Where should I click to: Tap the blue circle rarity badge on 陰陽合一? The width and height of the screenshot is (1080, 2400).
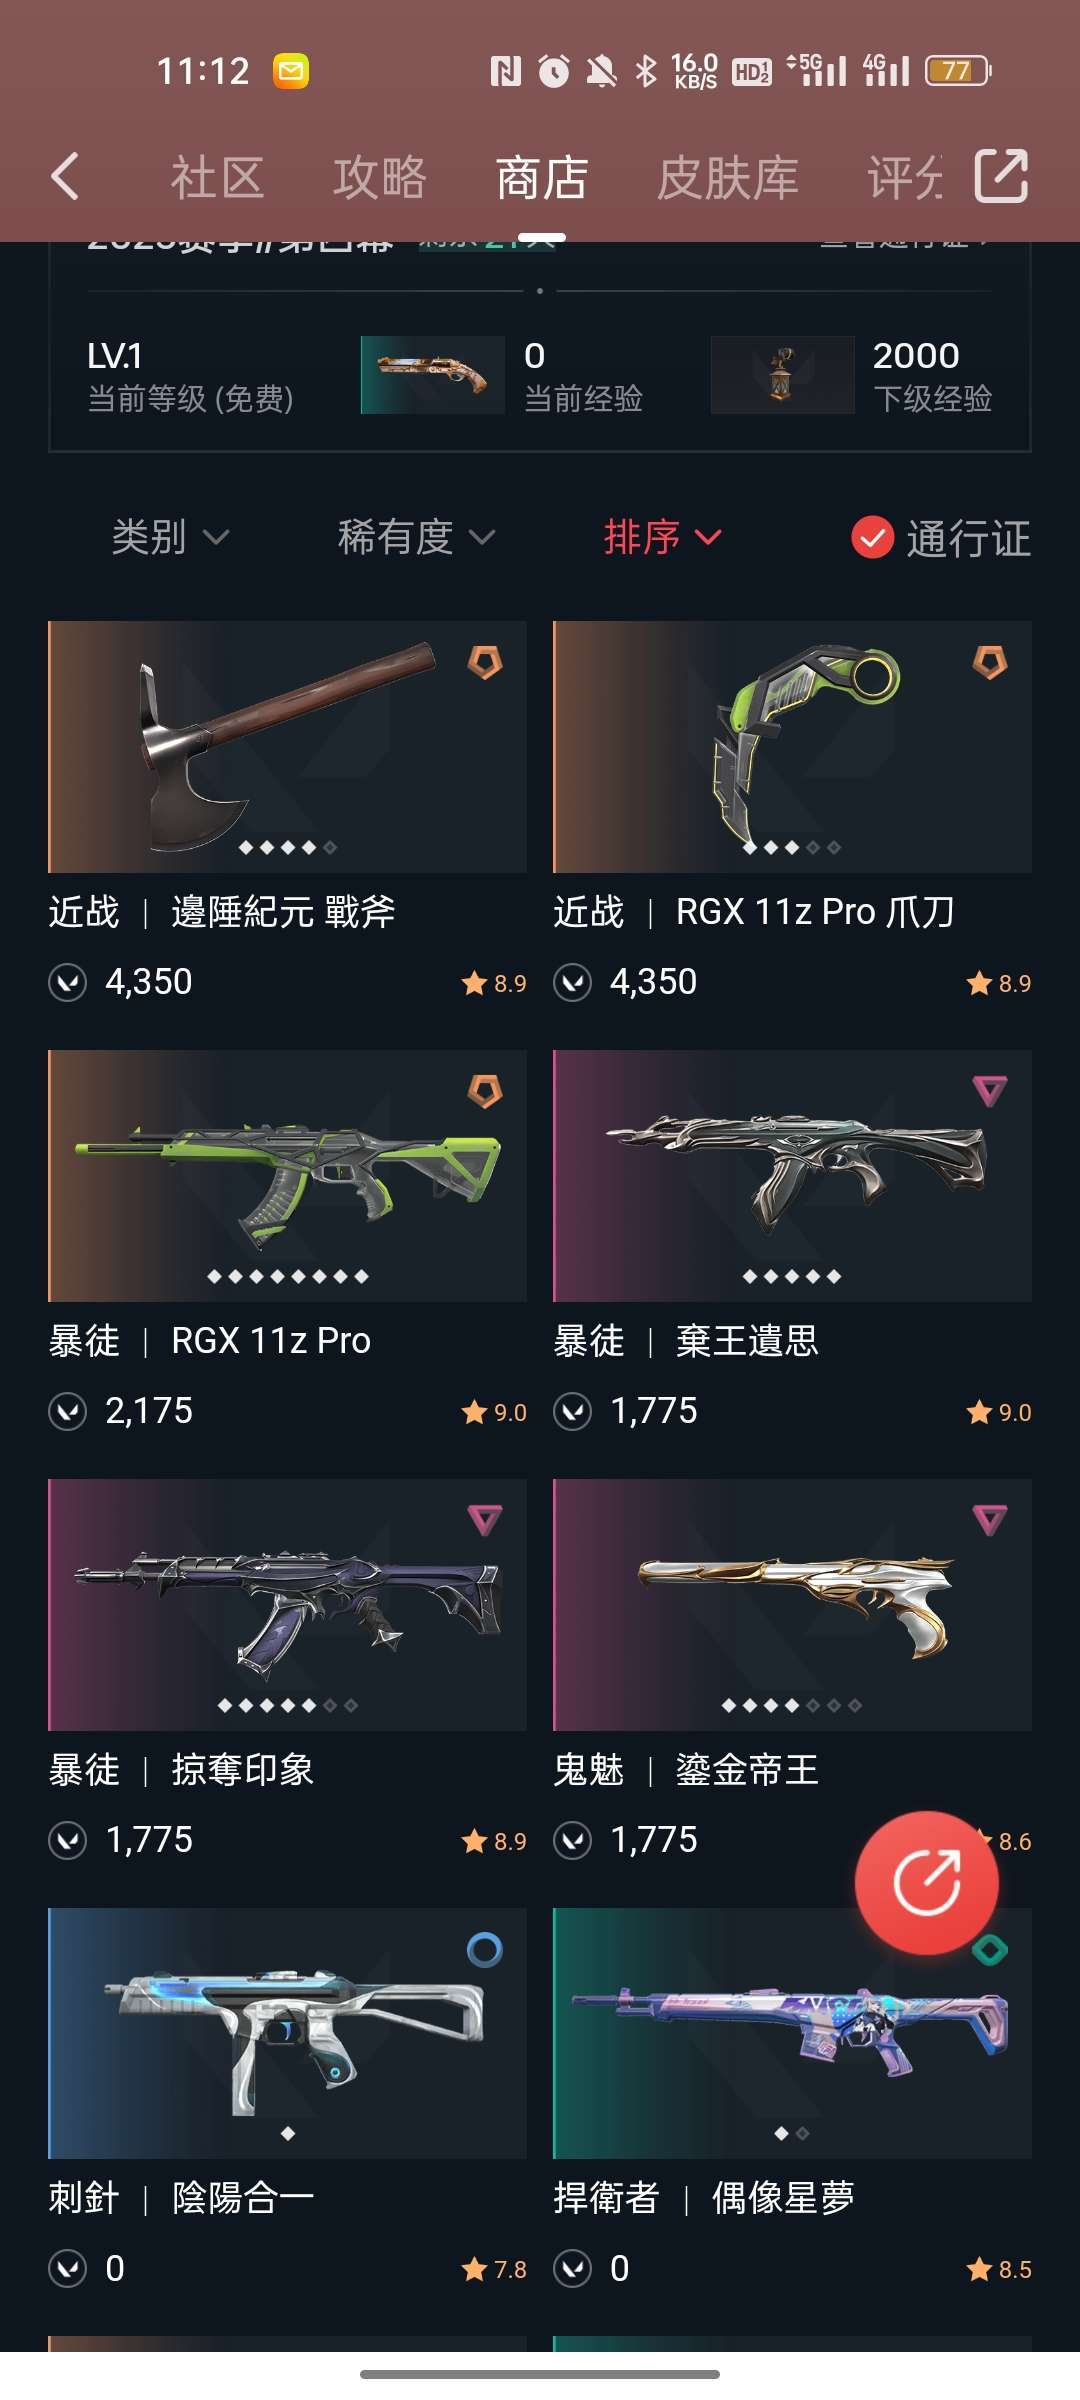click(x=485, y=1949)
